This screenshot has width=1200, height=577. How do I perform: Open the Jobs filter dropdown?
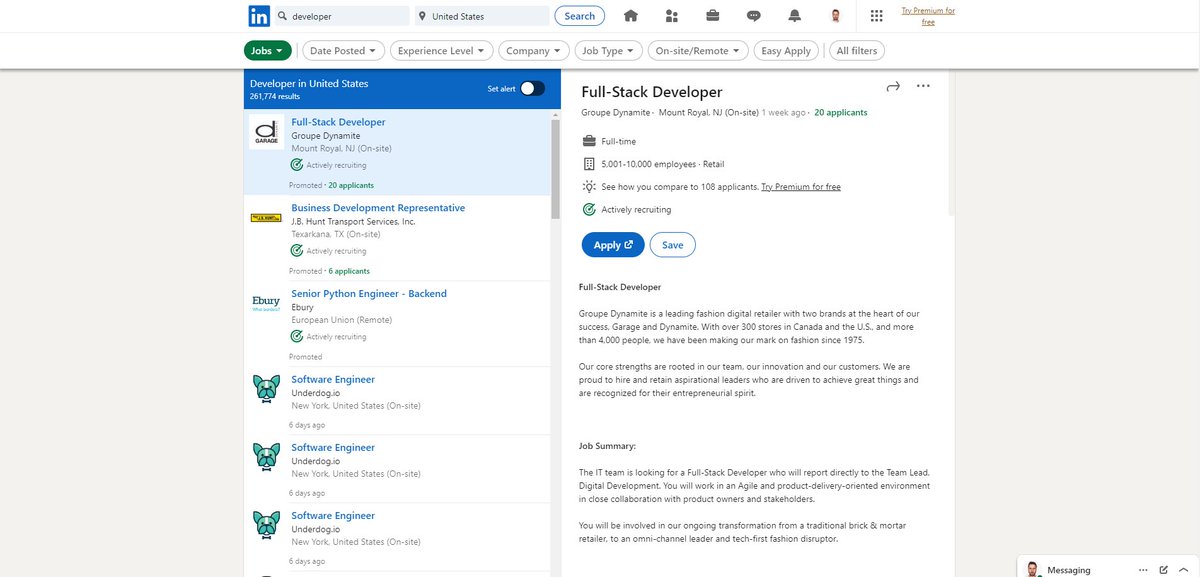267,50
